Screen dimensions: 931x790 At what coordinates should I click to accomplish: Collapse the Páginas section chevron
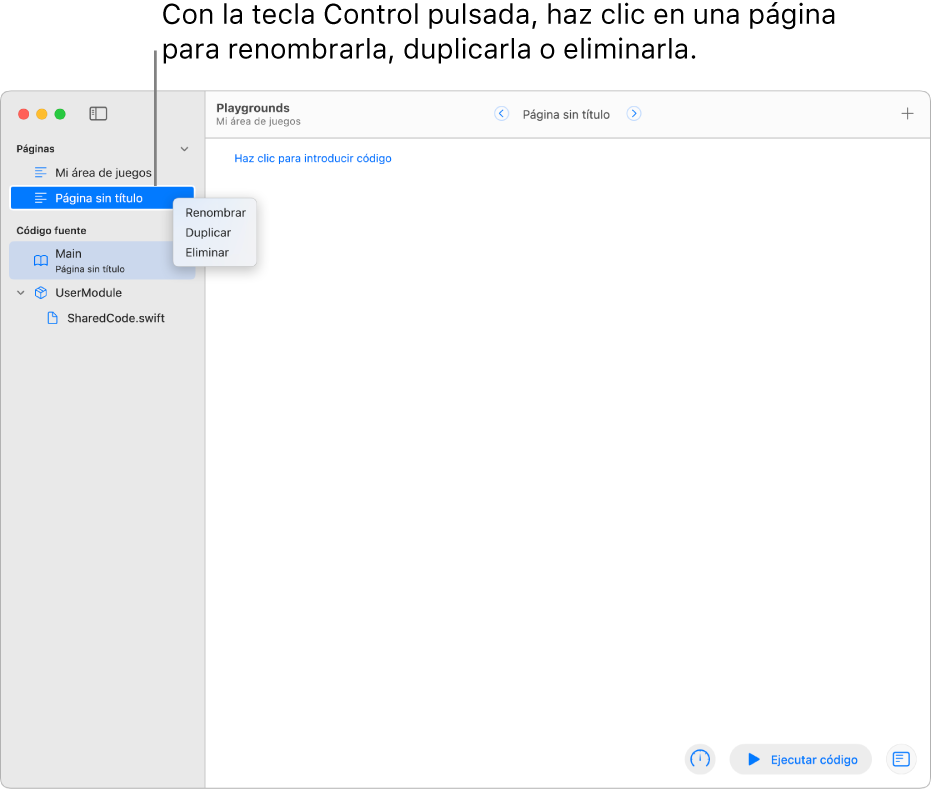point(184,149)
